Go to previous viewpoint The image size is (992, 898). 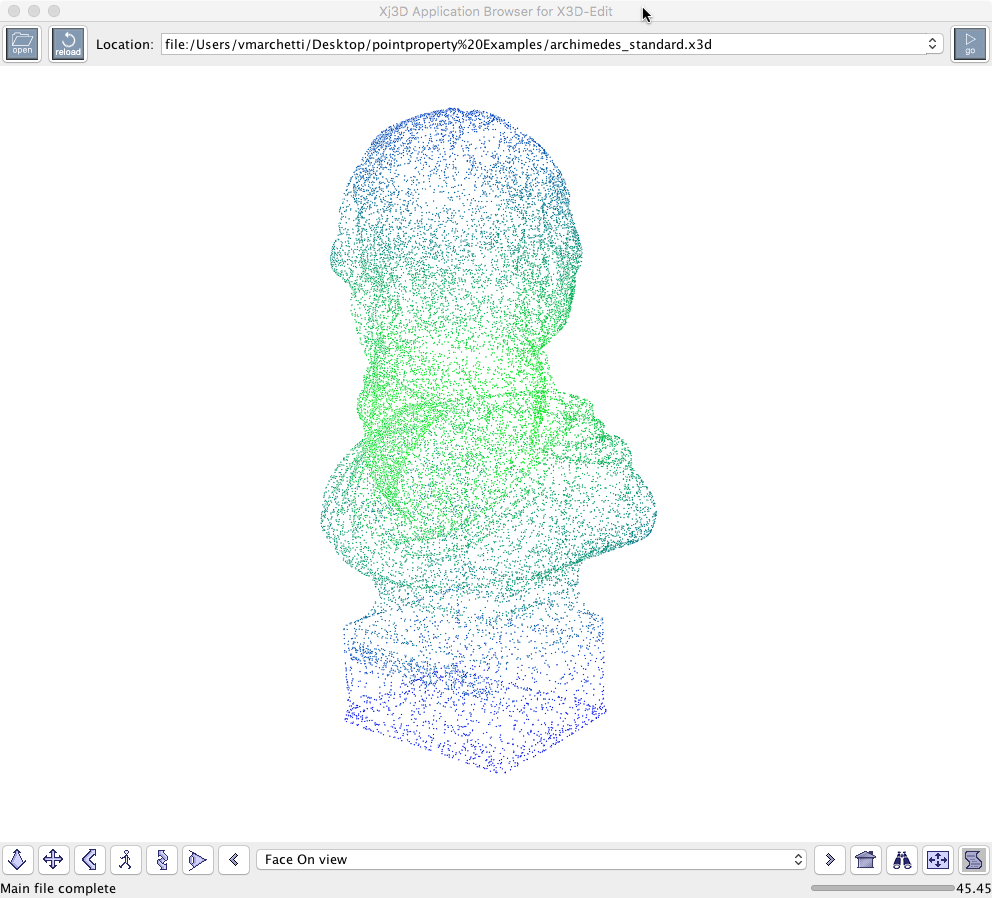[234, 859]
